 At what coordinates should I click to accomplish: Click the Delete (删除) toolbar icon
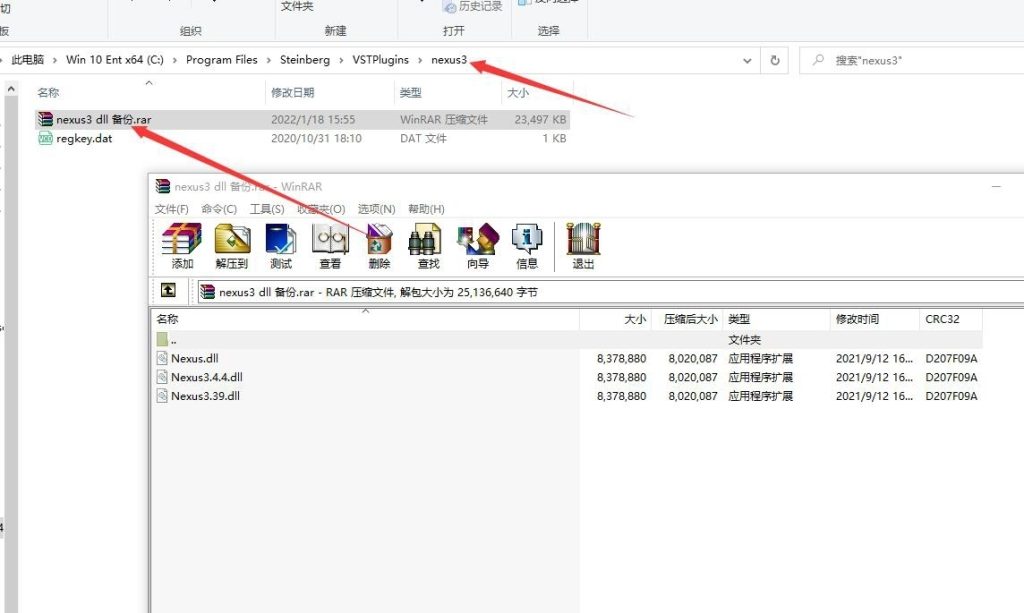(x=379, y=239)
